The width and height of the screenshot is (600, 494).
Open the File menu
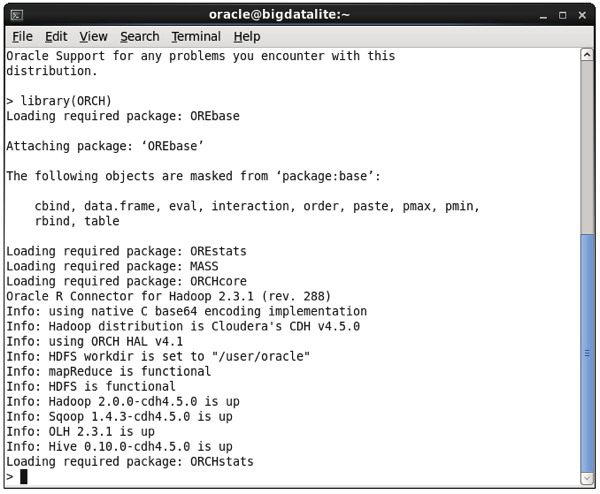(22, 37)
